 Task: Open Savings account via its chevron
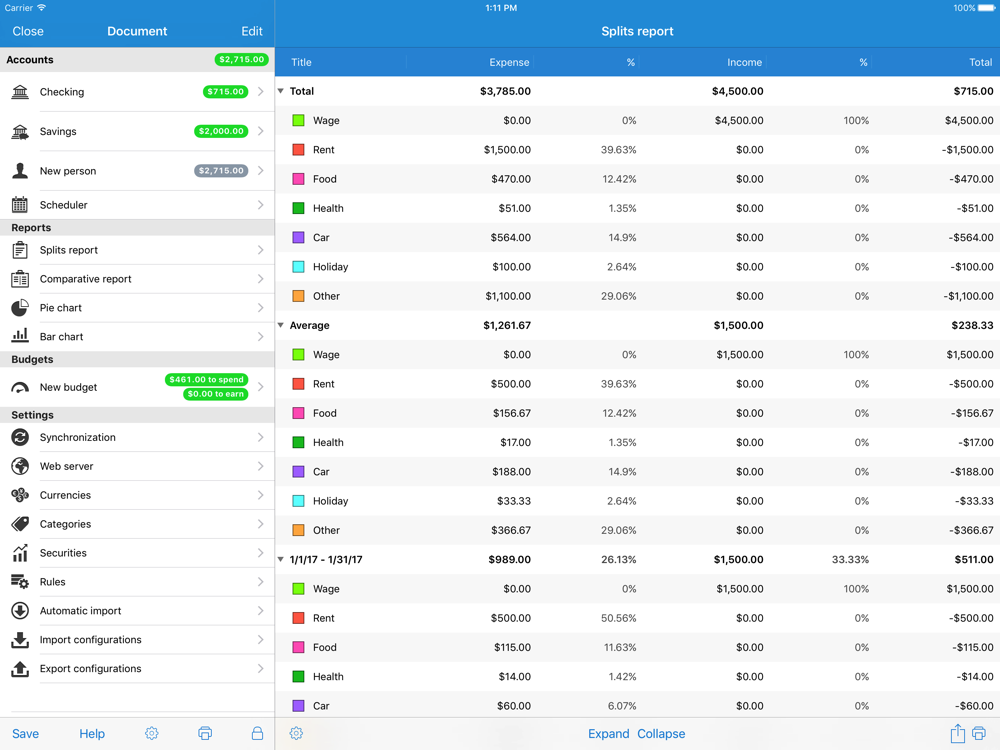[260, 131]
